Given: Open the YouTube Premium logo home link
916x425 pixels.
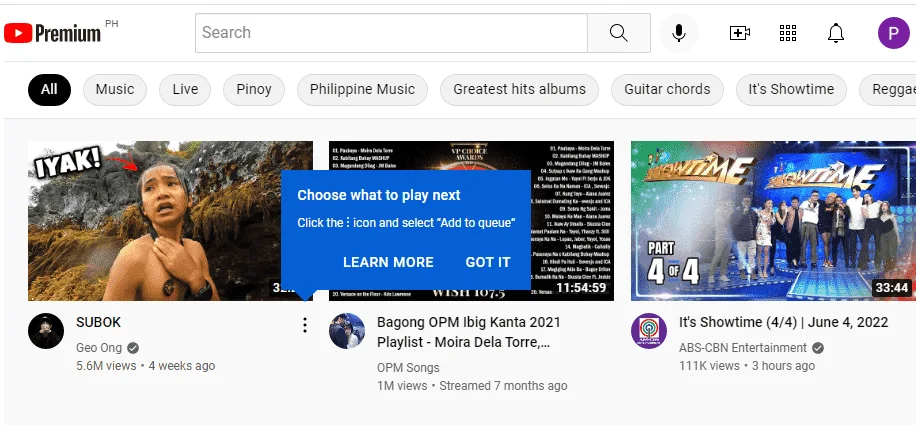Looking at the screenshot, I should 52,33.
